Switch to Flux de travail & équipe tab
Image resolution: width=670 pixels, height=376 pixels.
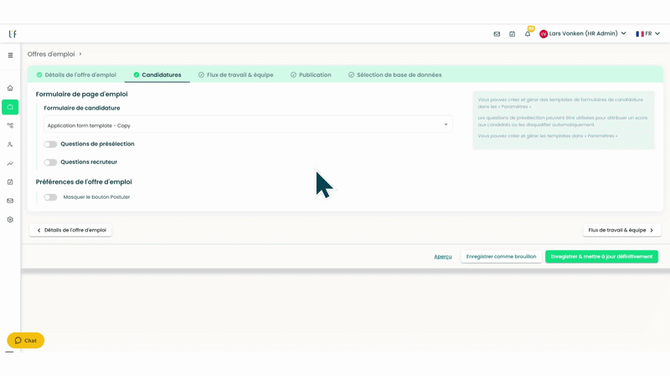pos(236,75)
